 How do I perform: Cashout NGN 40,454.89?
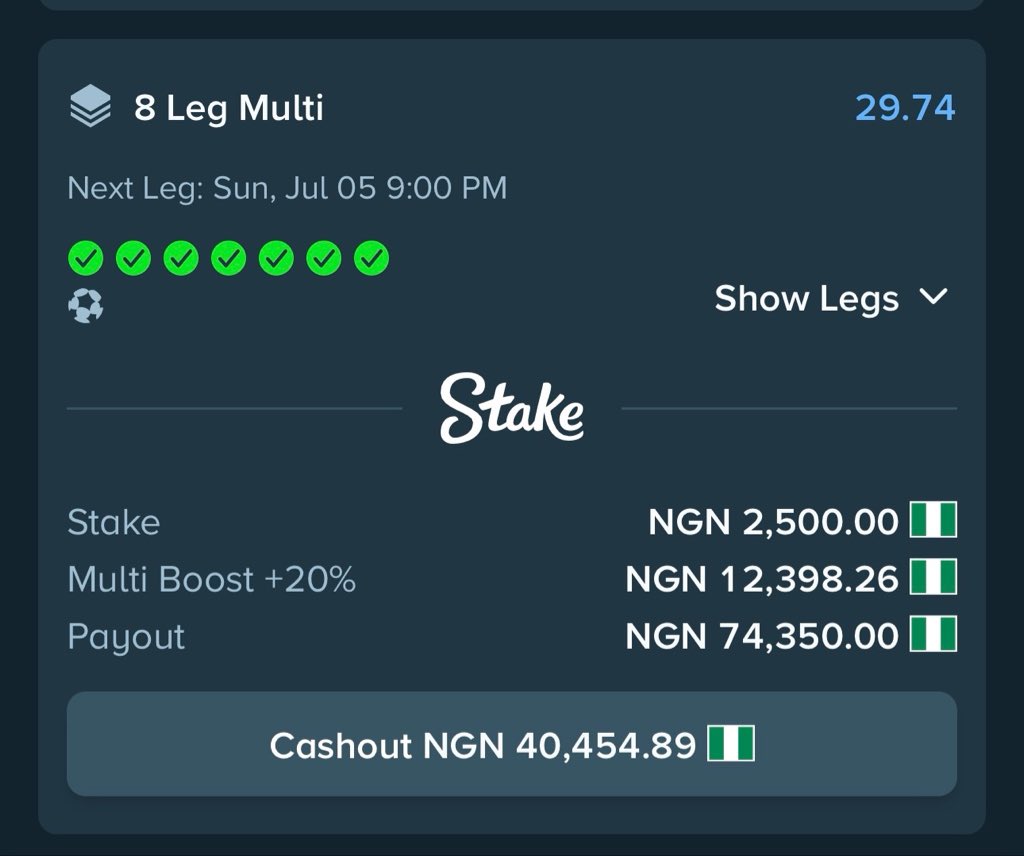pyautogui.click(x=512, y=744)
